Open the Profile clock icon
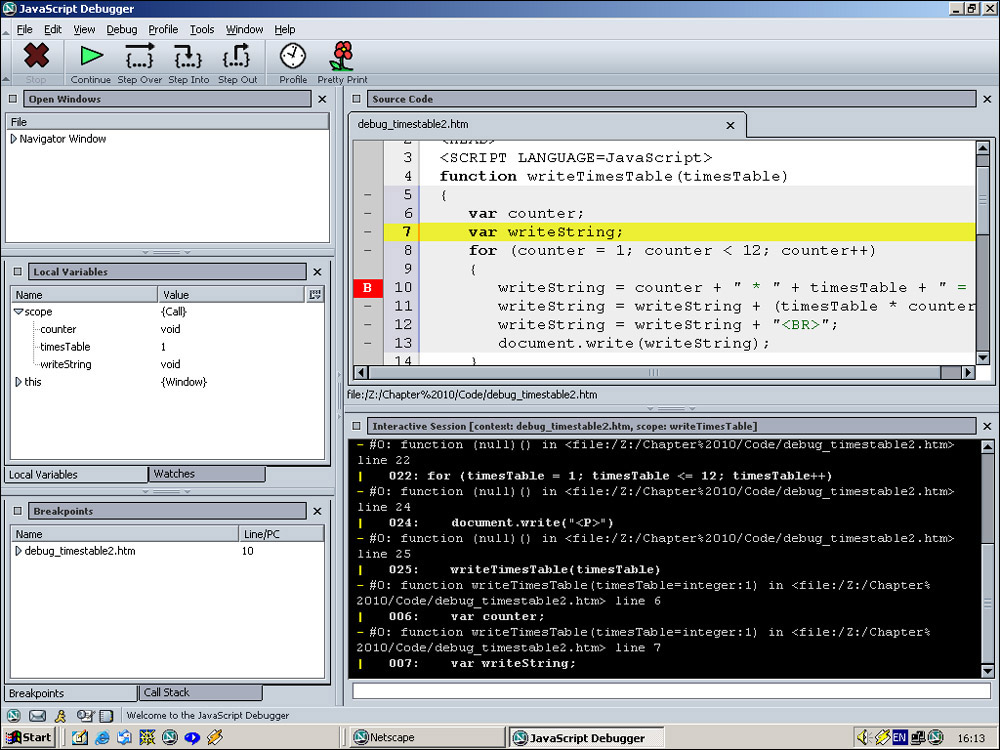The height and width of the screenshot is (750, 1000). (x=293, y=57)
